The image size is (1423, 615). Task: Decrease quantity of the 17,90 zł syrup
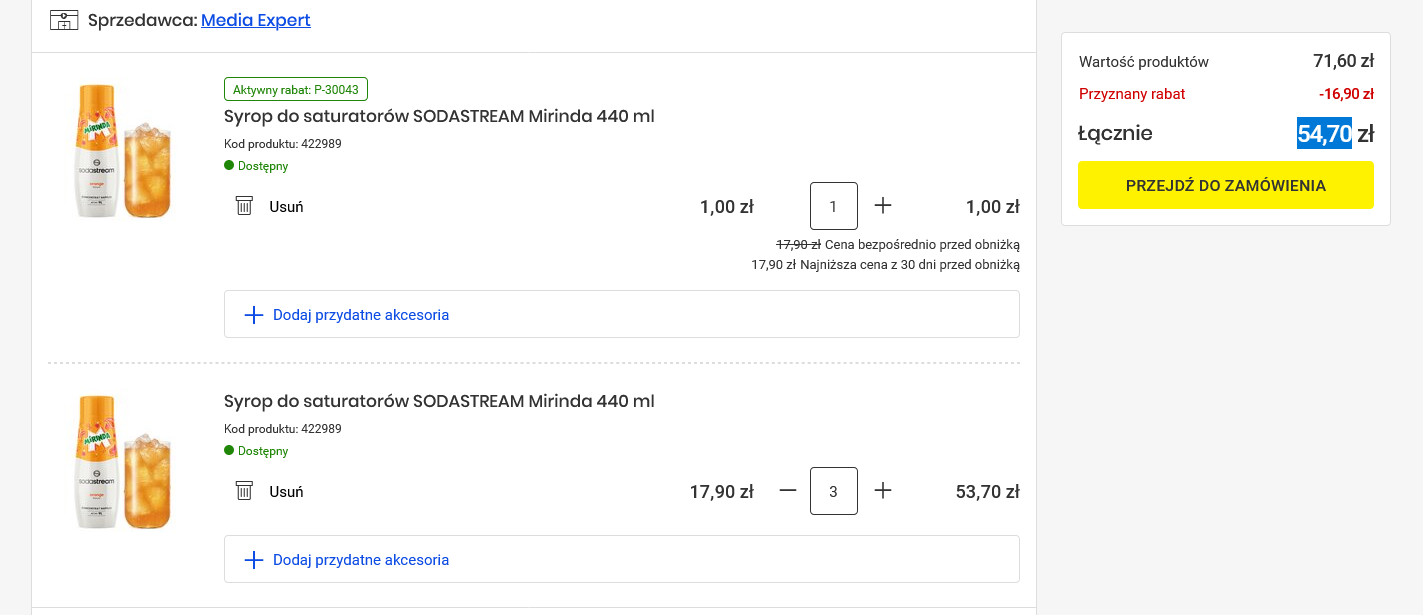(788, 491)
